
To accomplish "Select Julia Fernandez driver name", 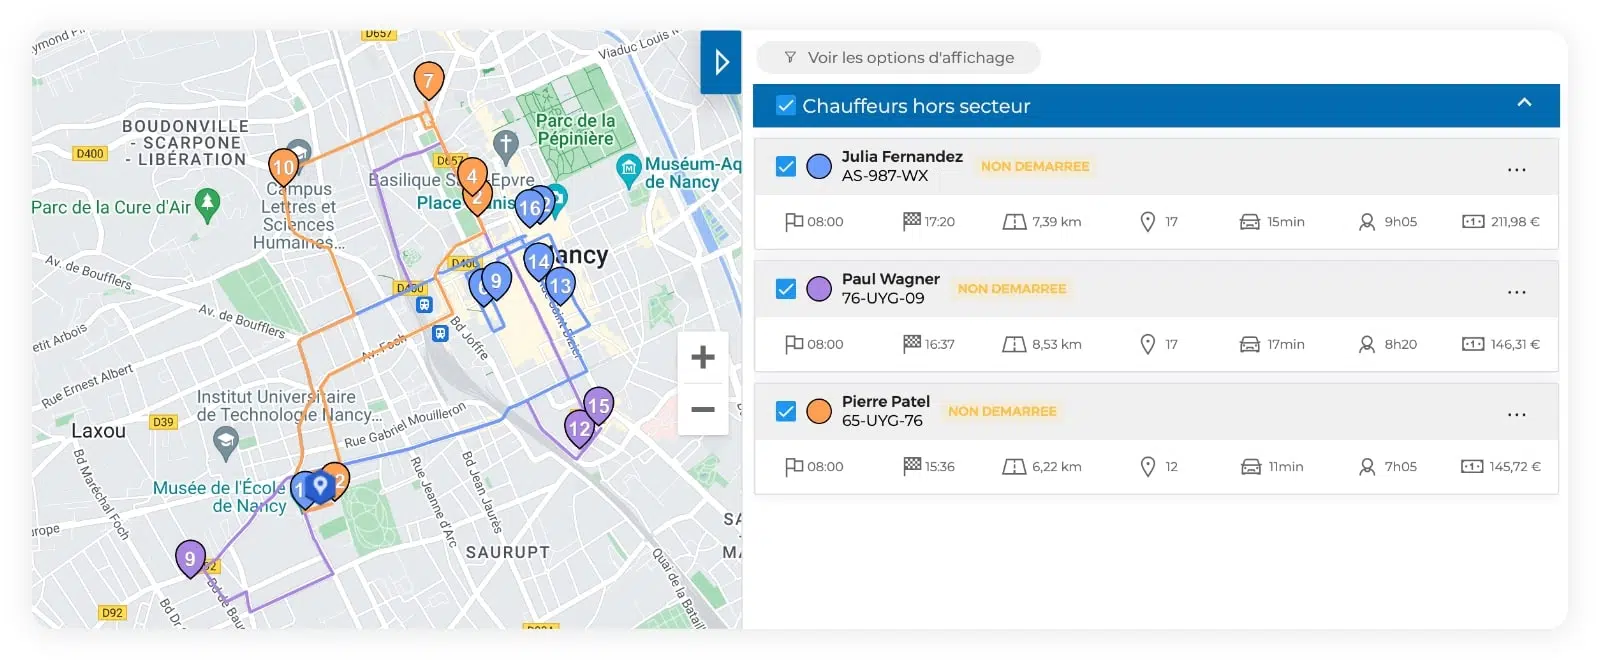I will click(x=902, y=156).
